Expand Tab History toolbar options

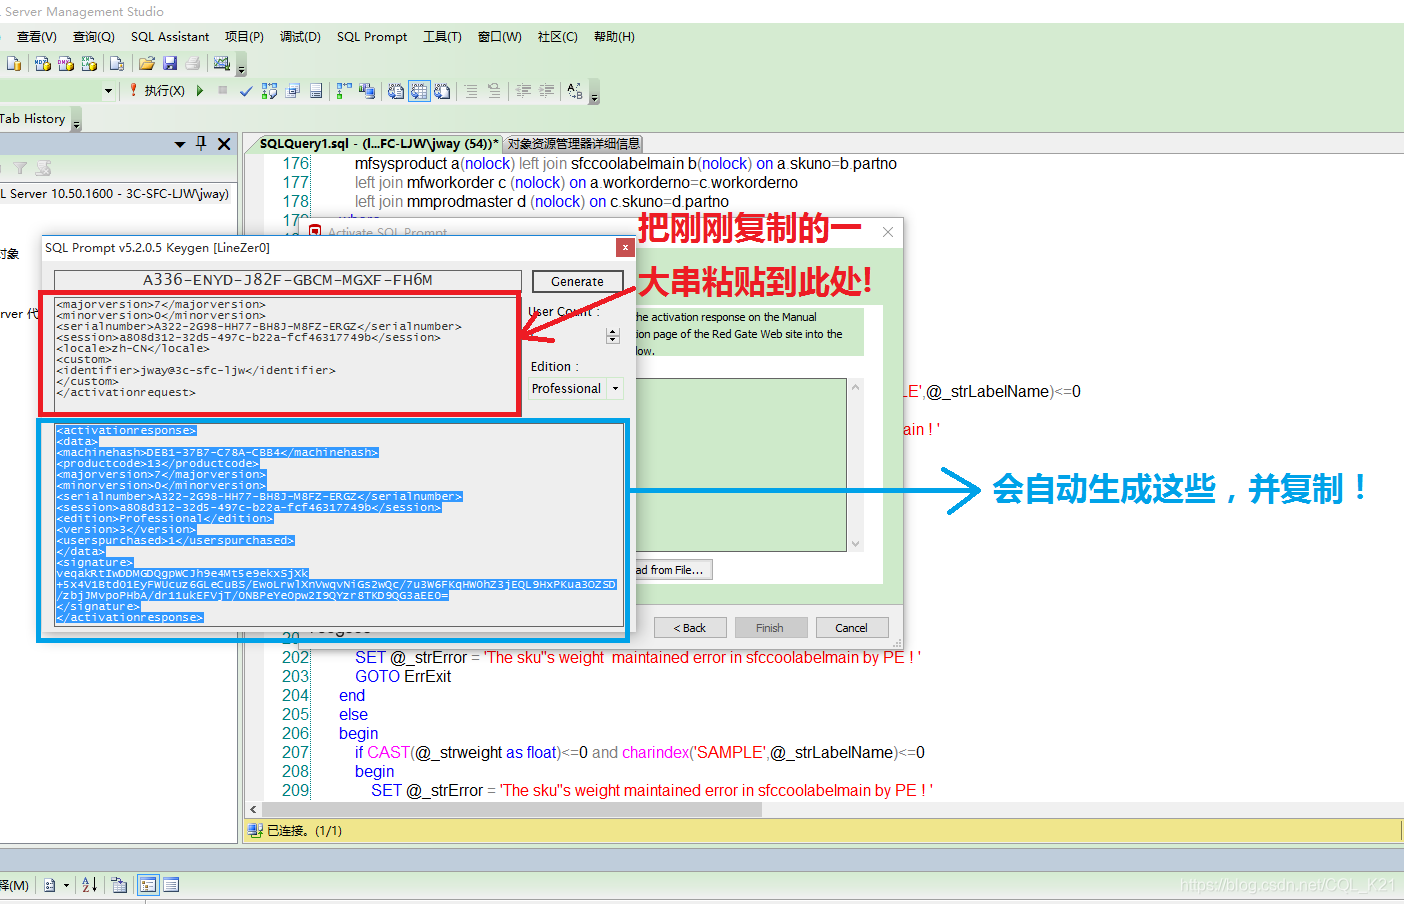point(76,121)
